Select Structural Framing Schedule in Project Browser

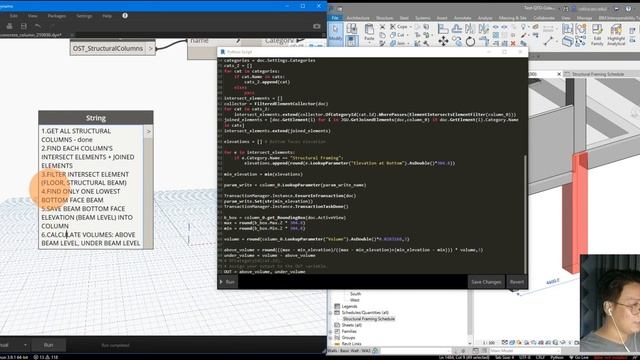point(369,319)
